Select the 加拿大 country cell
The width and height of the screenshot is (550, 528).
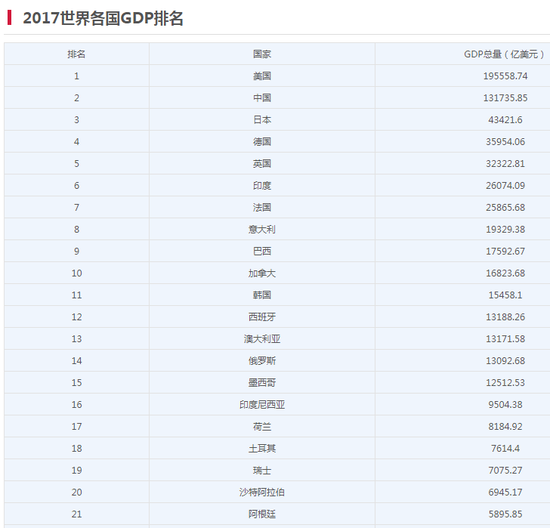pyautogui.click(x=262, y=273)
